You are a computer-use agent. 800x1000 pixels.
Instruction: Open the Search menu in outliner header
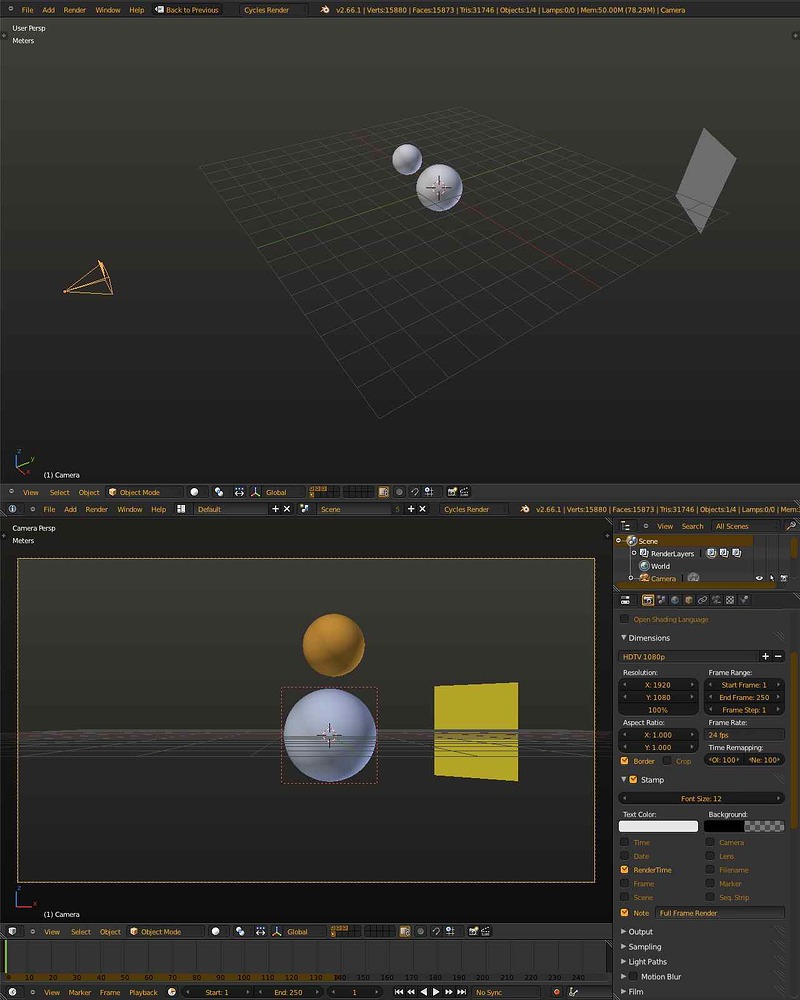pos(692,526)
